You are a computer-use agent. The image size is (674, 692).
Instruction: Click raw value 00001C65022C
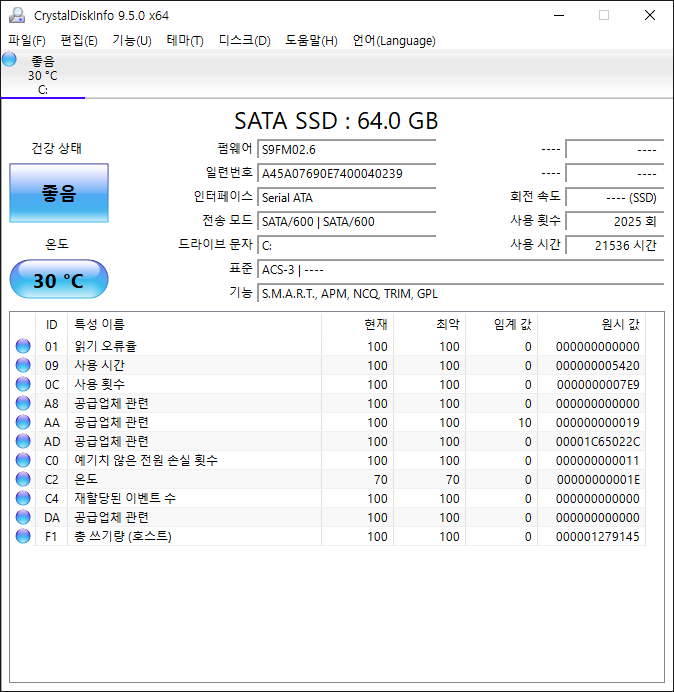(598, 441)
